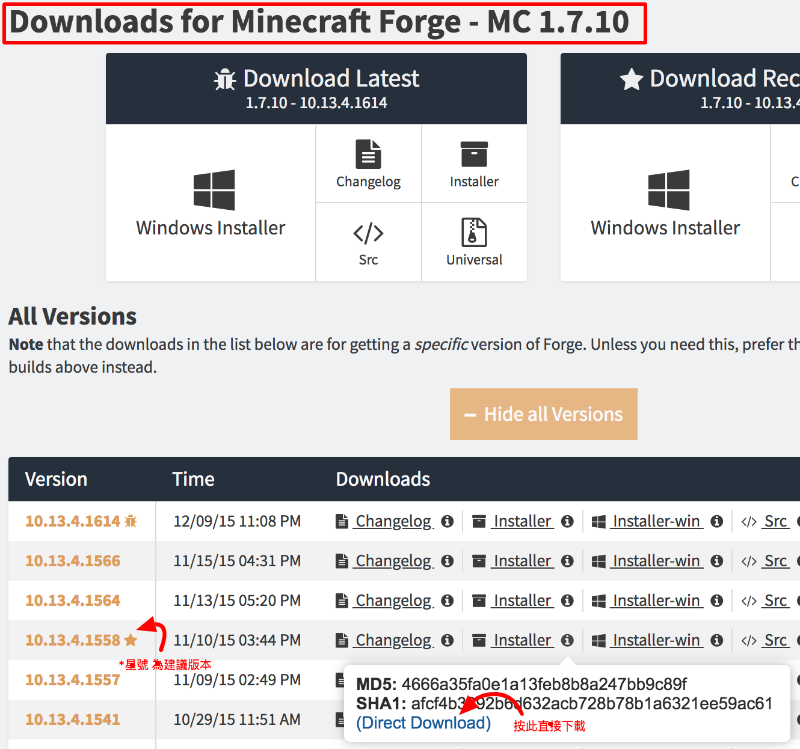This screenshot has height=749, width=800.
Task: Open Changelog link for version 10.13.4.1566
Action: (393, 561)
